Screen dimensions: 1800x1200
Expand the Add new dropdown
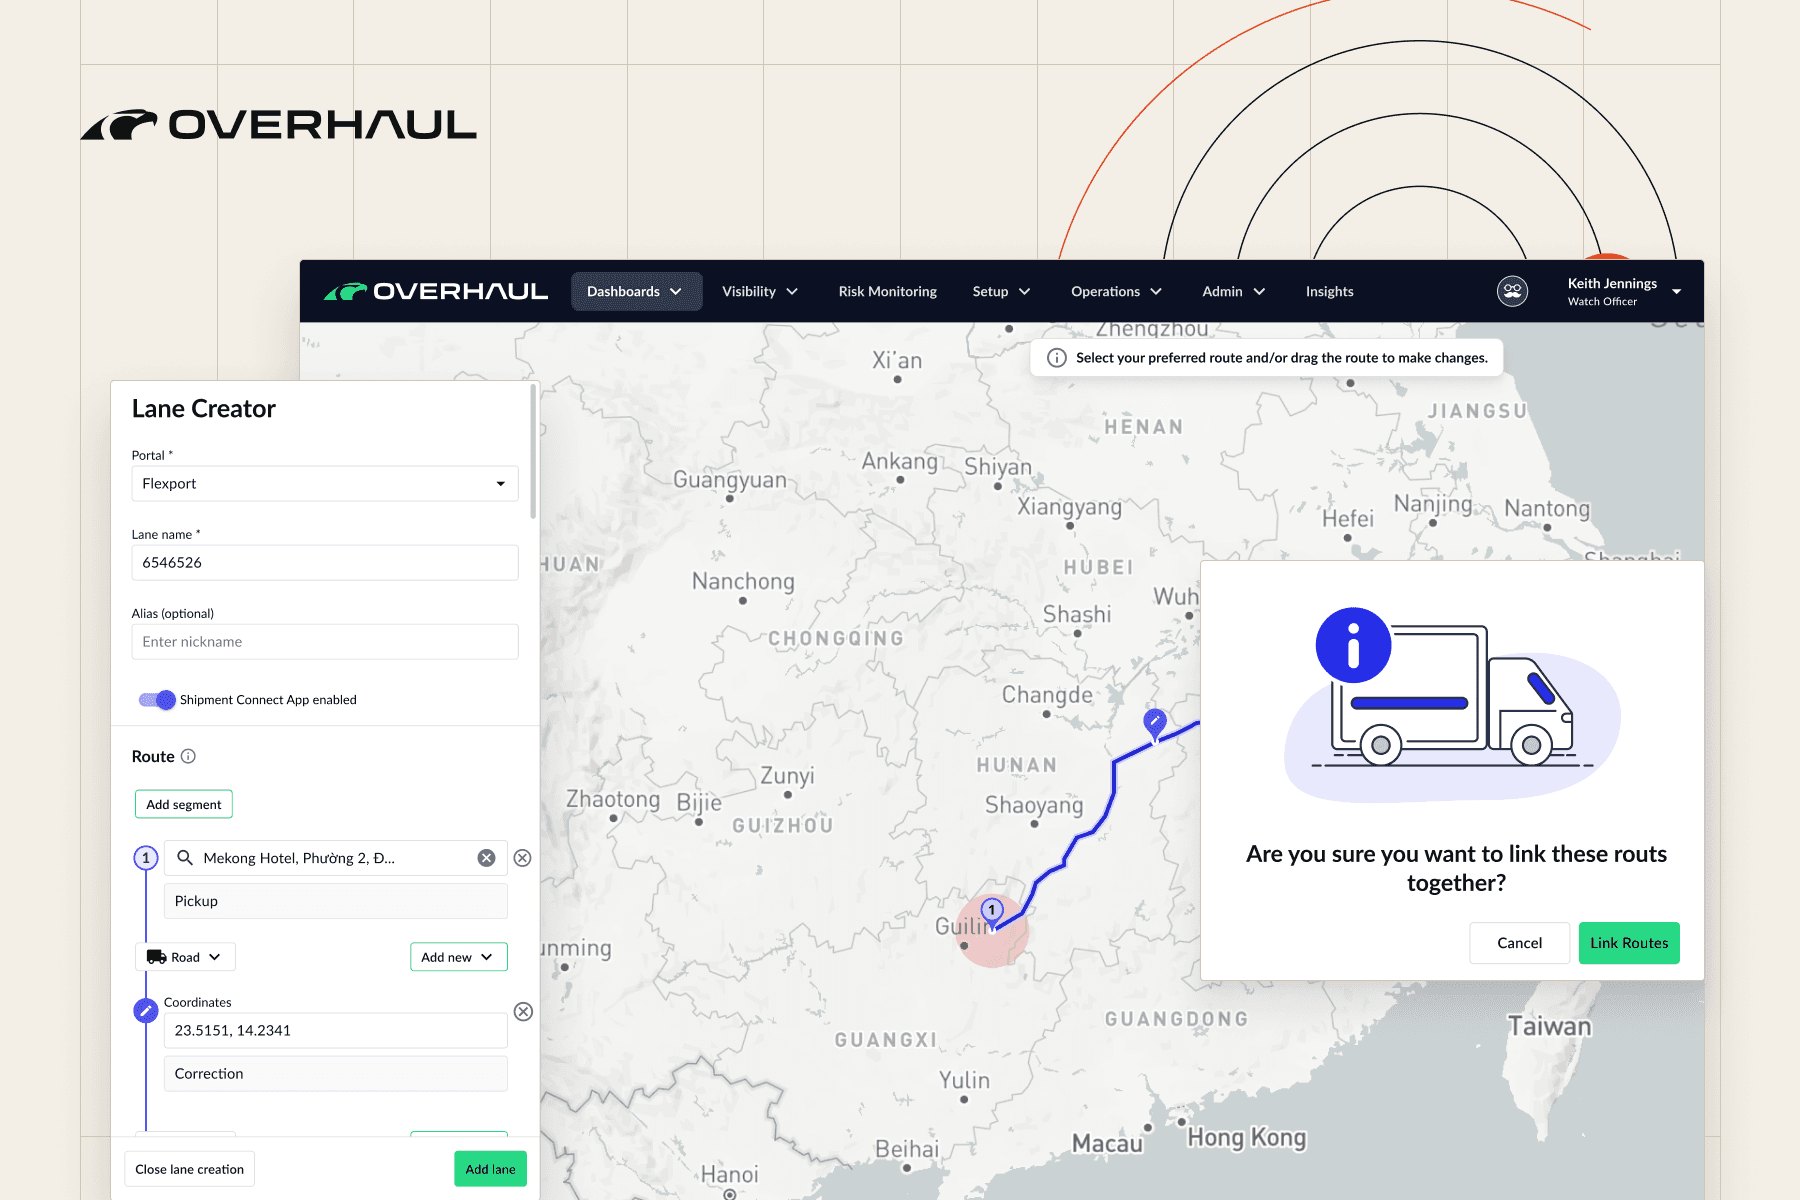pos(459,957)
